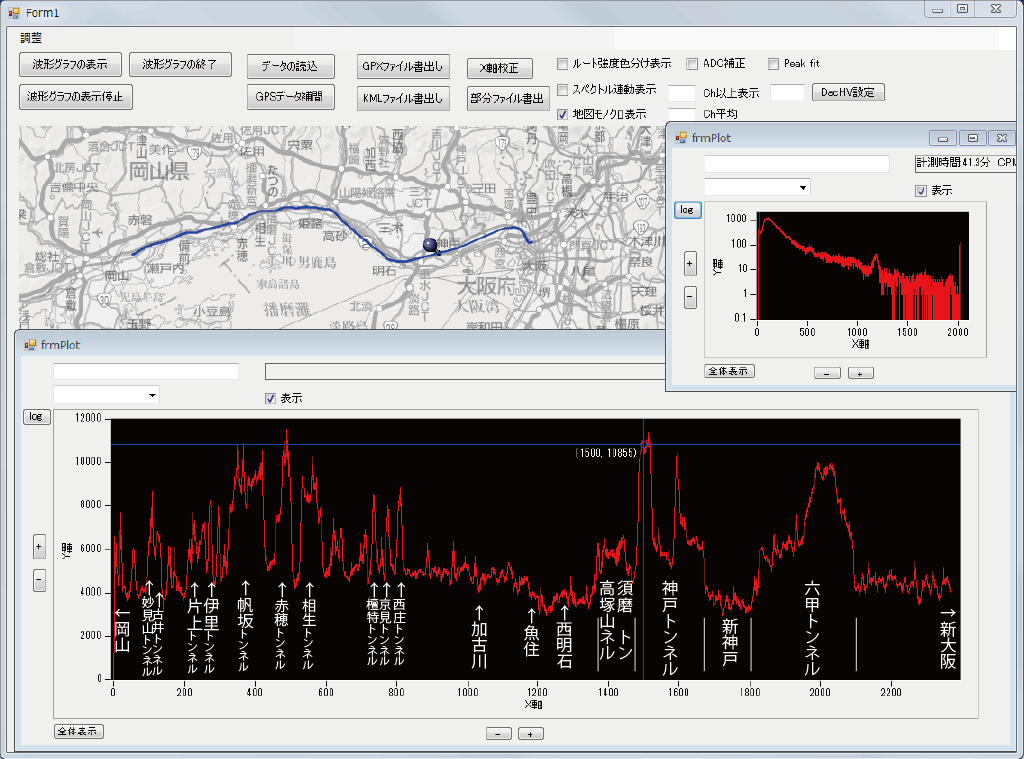The image size is (1024, 759).
Task: Click the Ch以上表示 input field
Action: [682, 93]
